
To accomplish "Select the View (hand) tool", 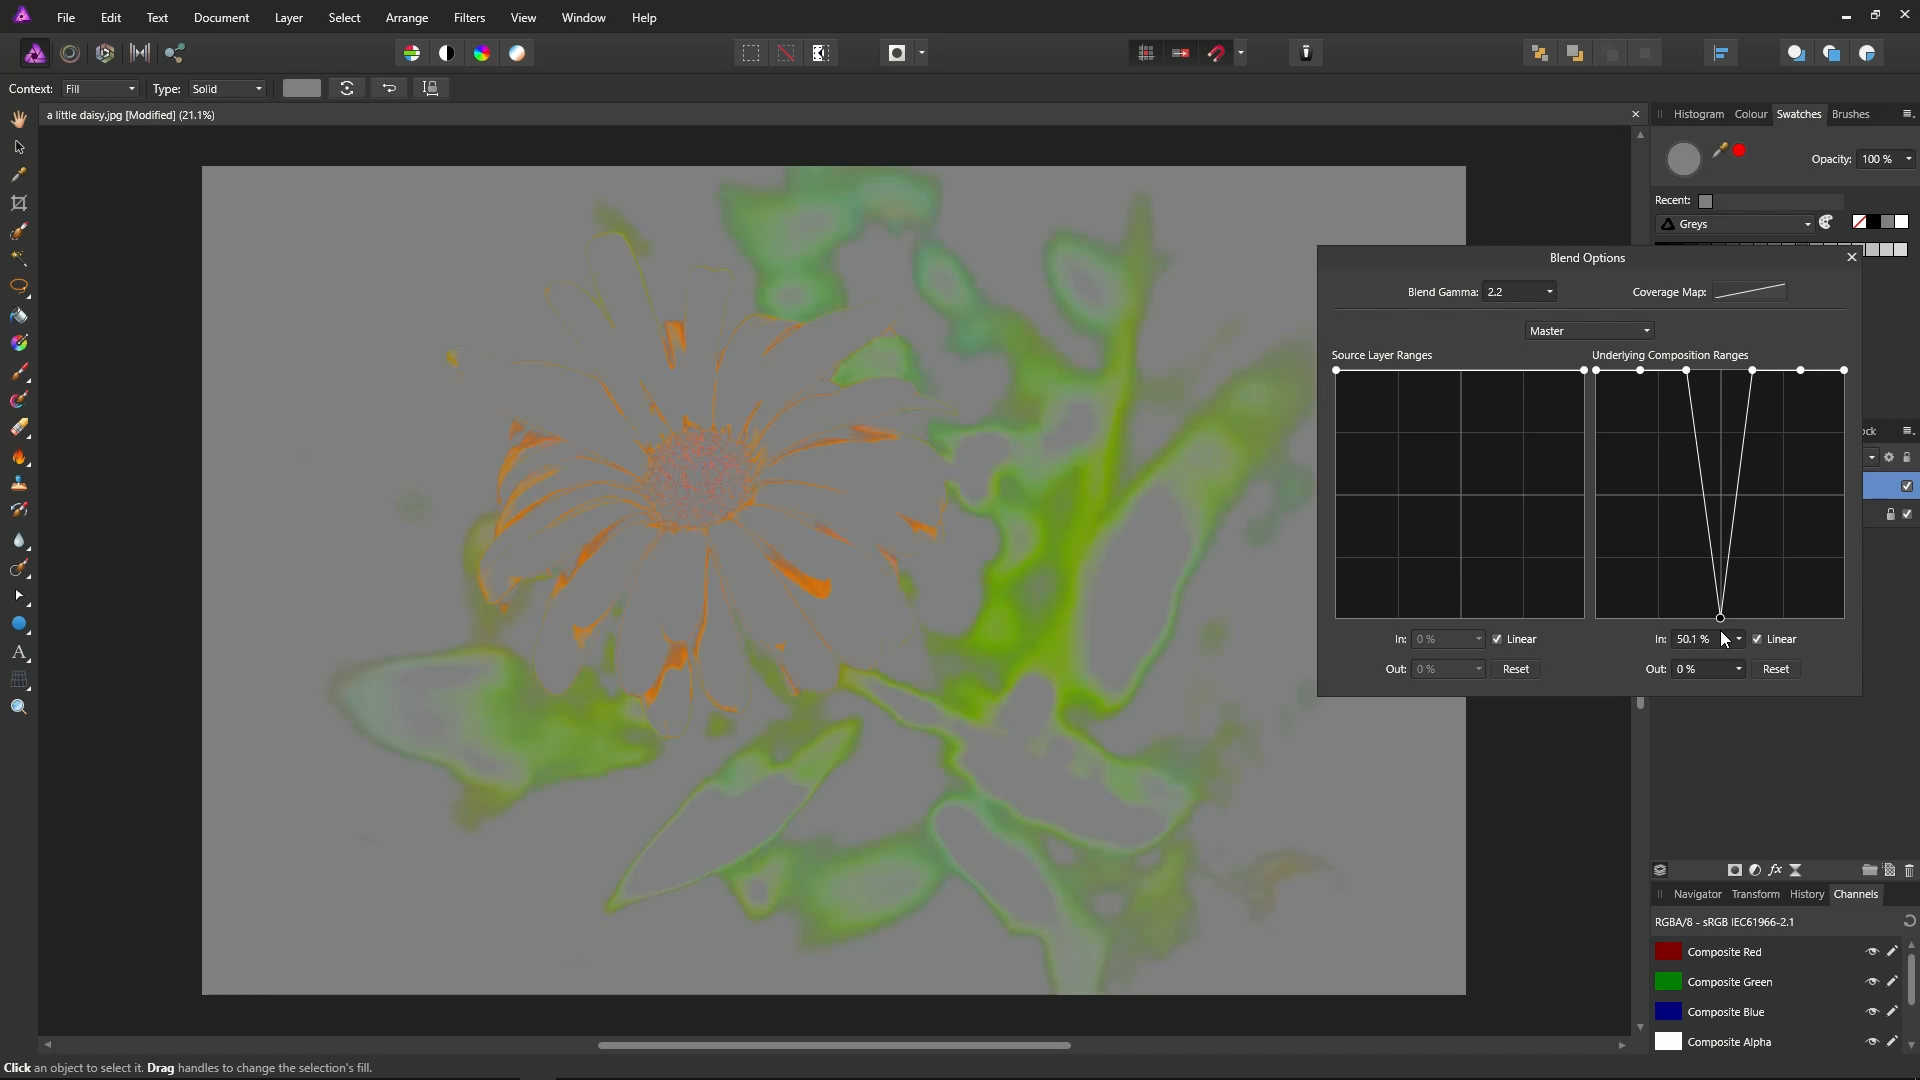I will (x=19, y=119).
